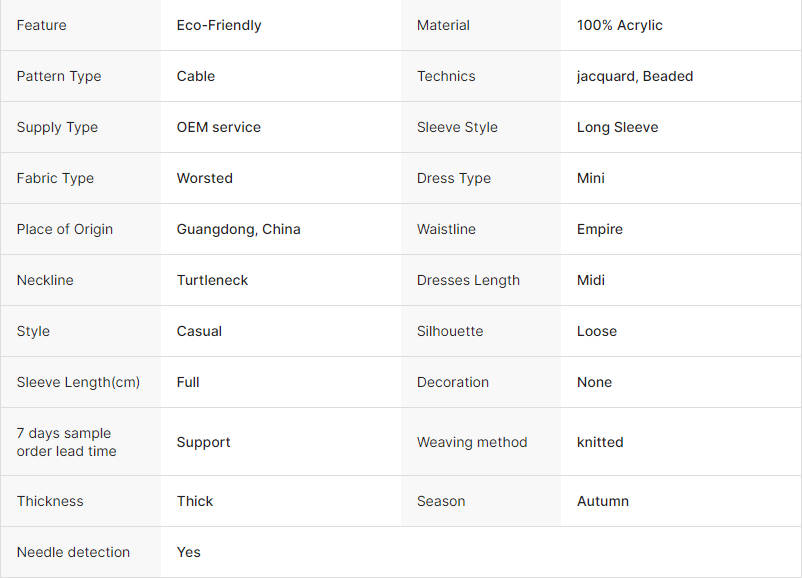The width and height of the screenshot is (802, 578).
Task: Click the Needle detection Yes value
Action: coord(188,552)
